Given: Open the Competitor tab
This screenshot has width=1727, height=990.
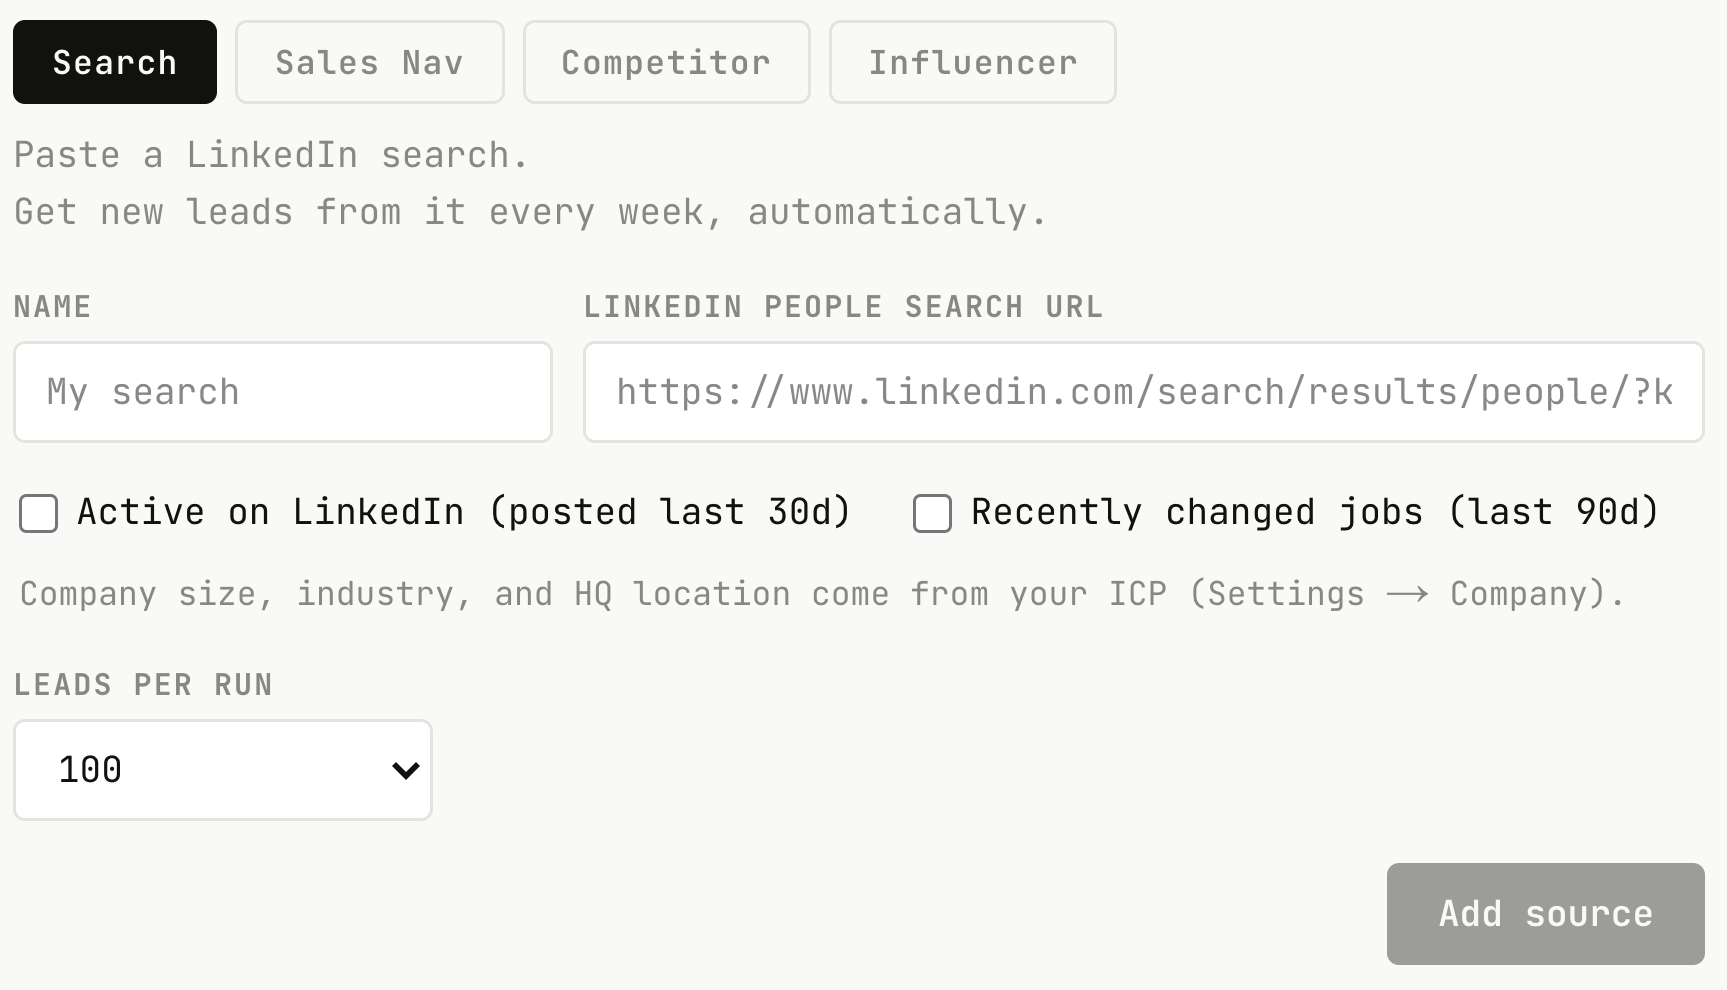Looking at the screenshot, I should pyautogui.click(x=667, y=62).
